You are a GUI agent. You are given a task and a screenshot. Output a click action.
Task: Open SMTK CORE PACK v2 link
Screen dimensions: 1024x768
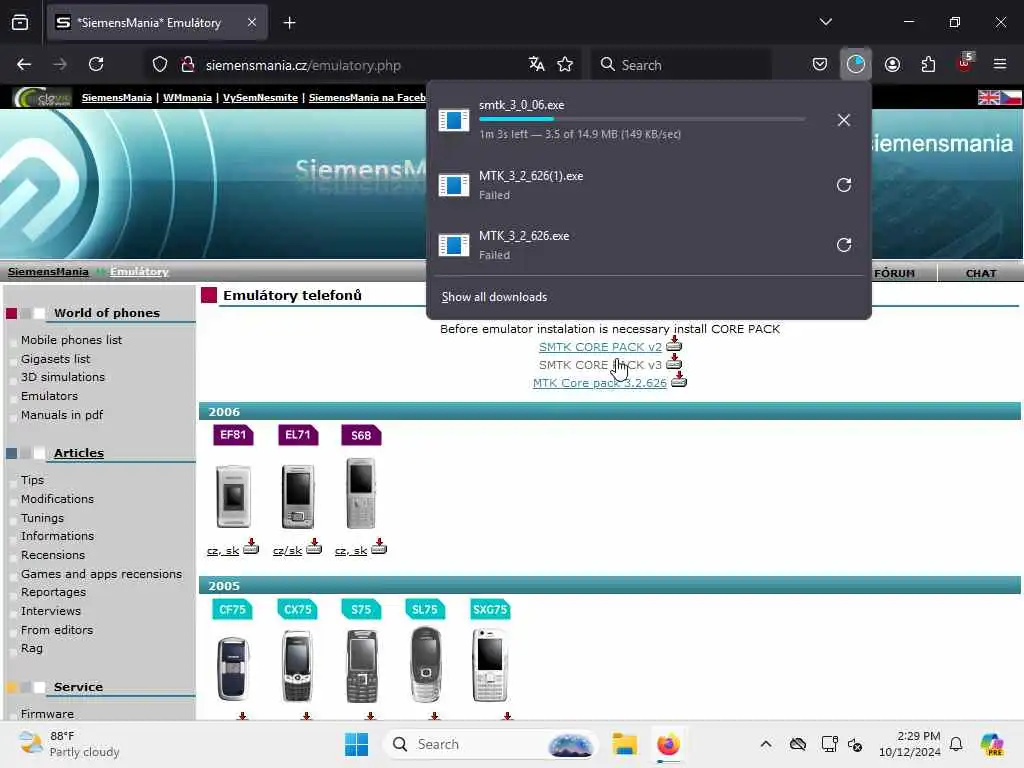(600, 347)
